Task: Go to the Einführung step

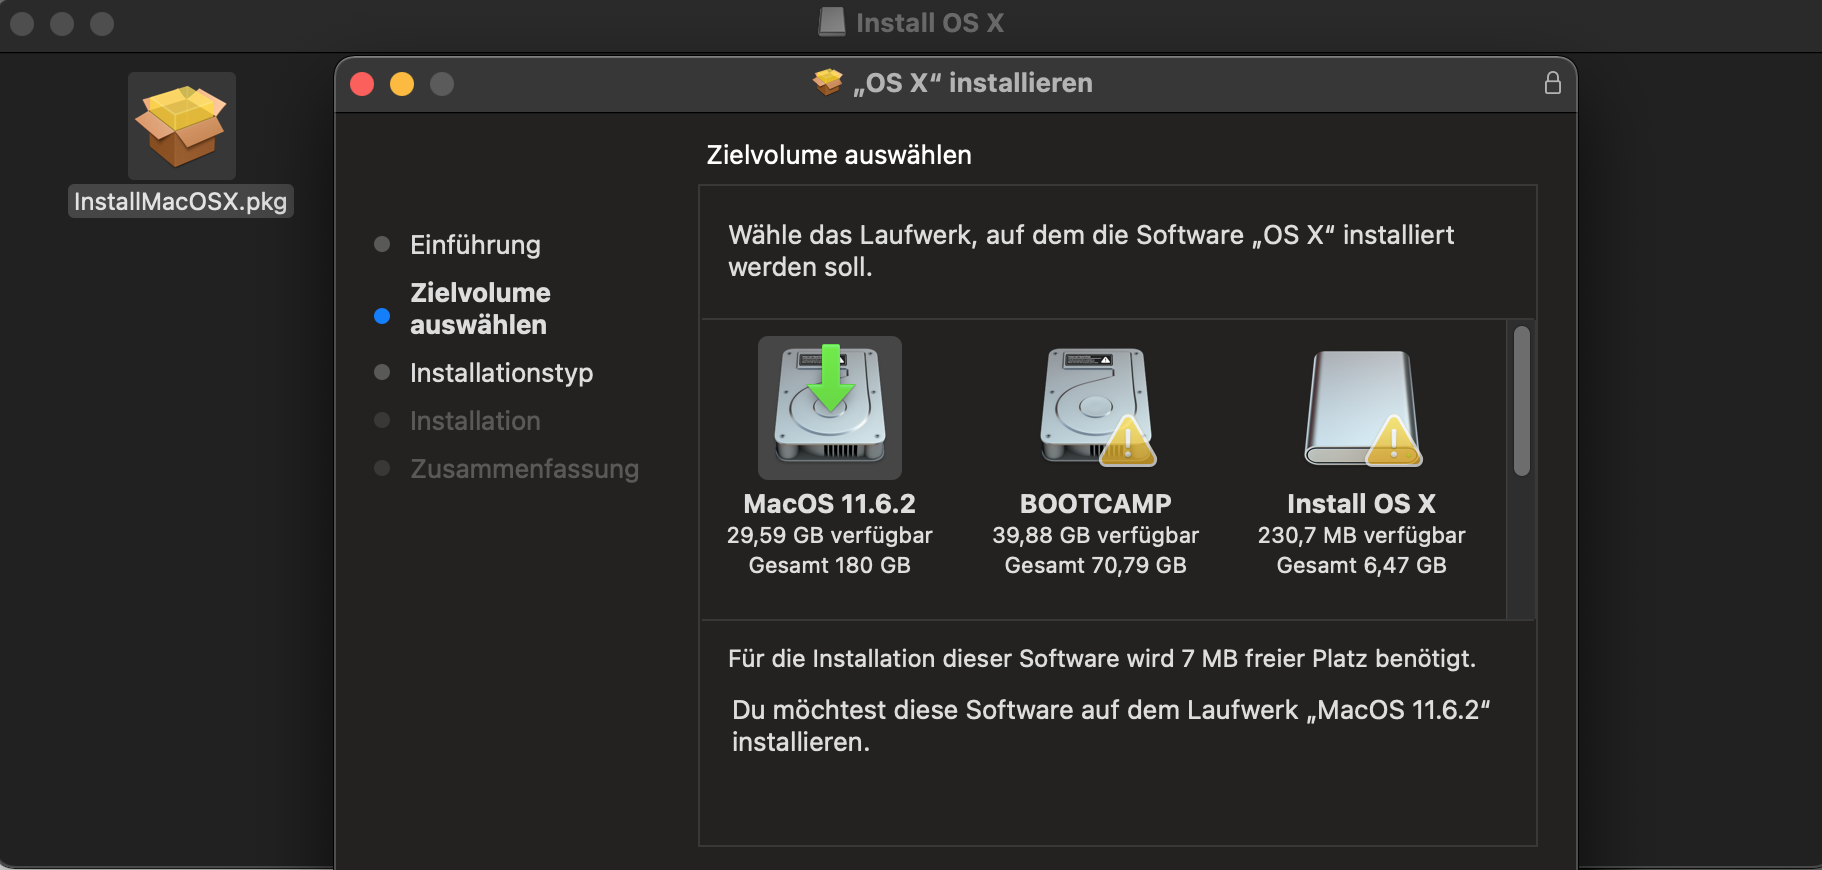Action: (475, 245)
